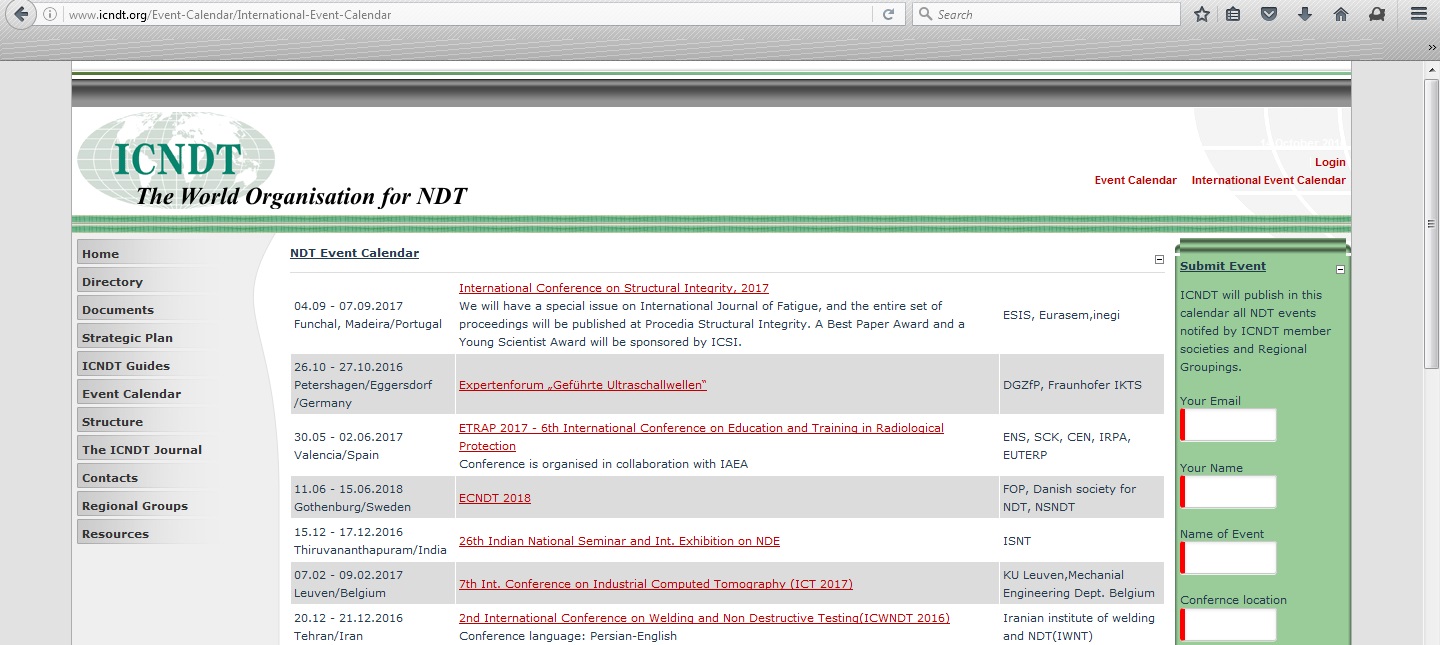1440x645 pixels.
Task: Open the browser hamburger menu
Action: 1418,14
